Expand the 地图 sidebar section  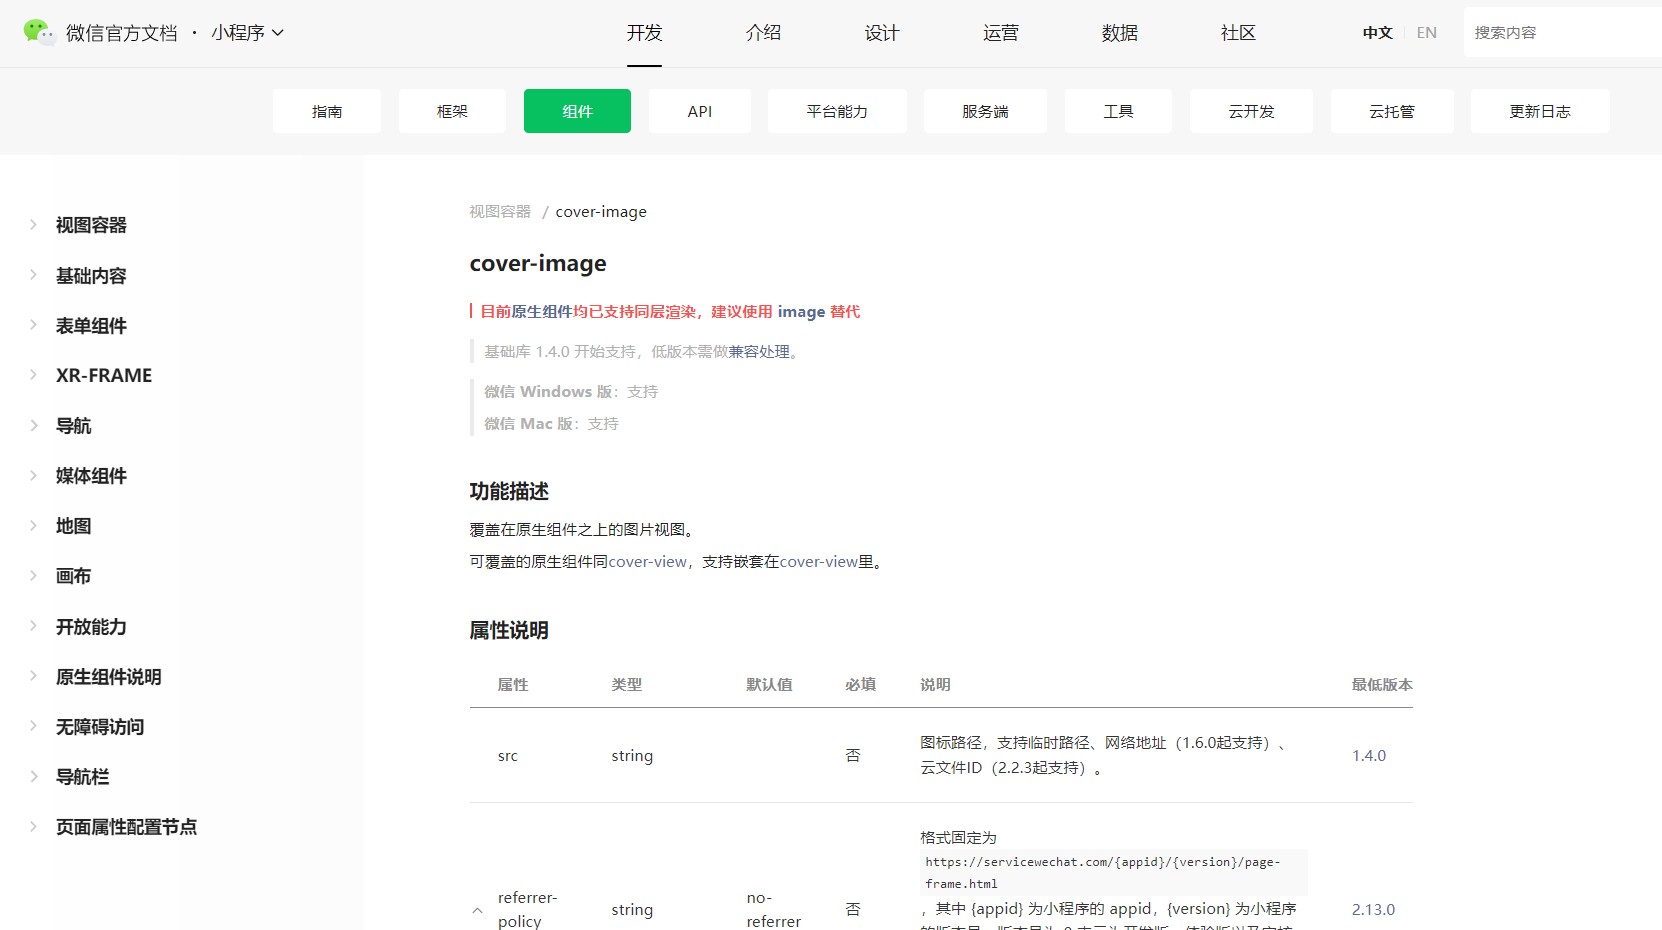73,525
